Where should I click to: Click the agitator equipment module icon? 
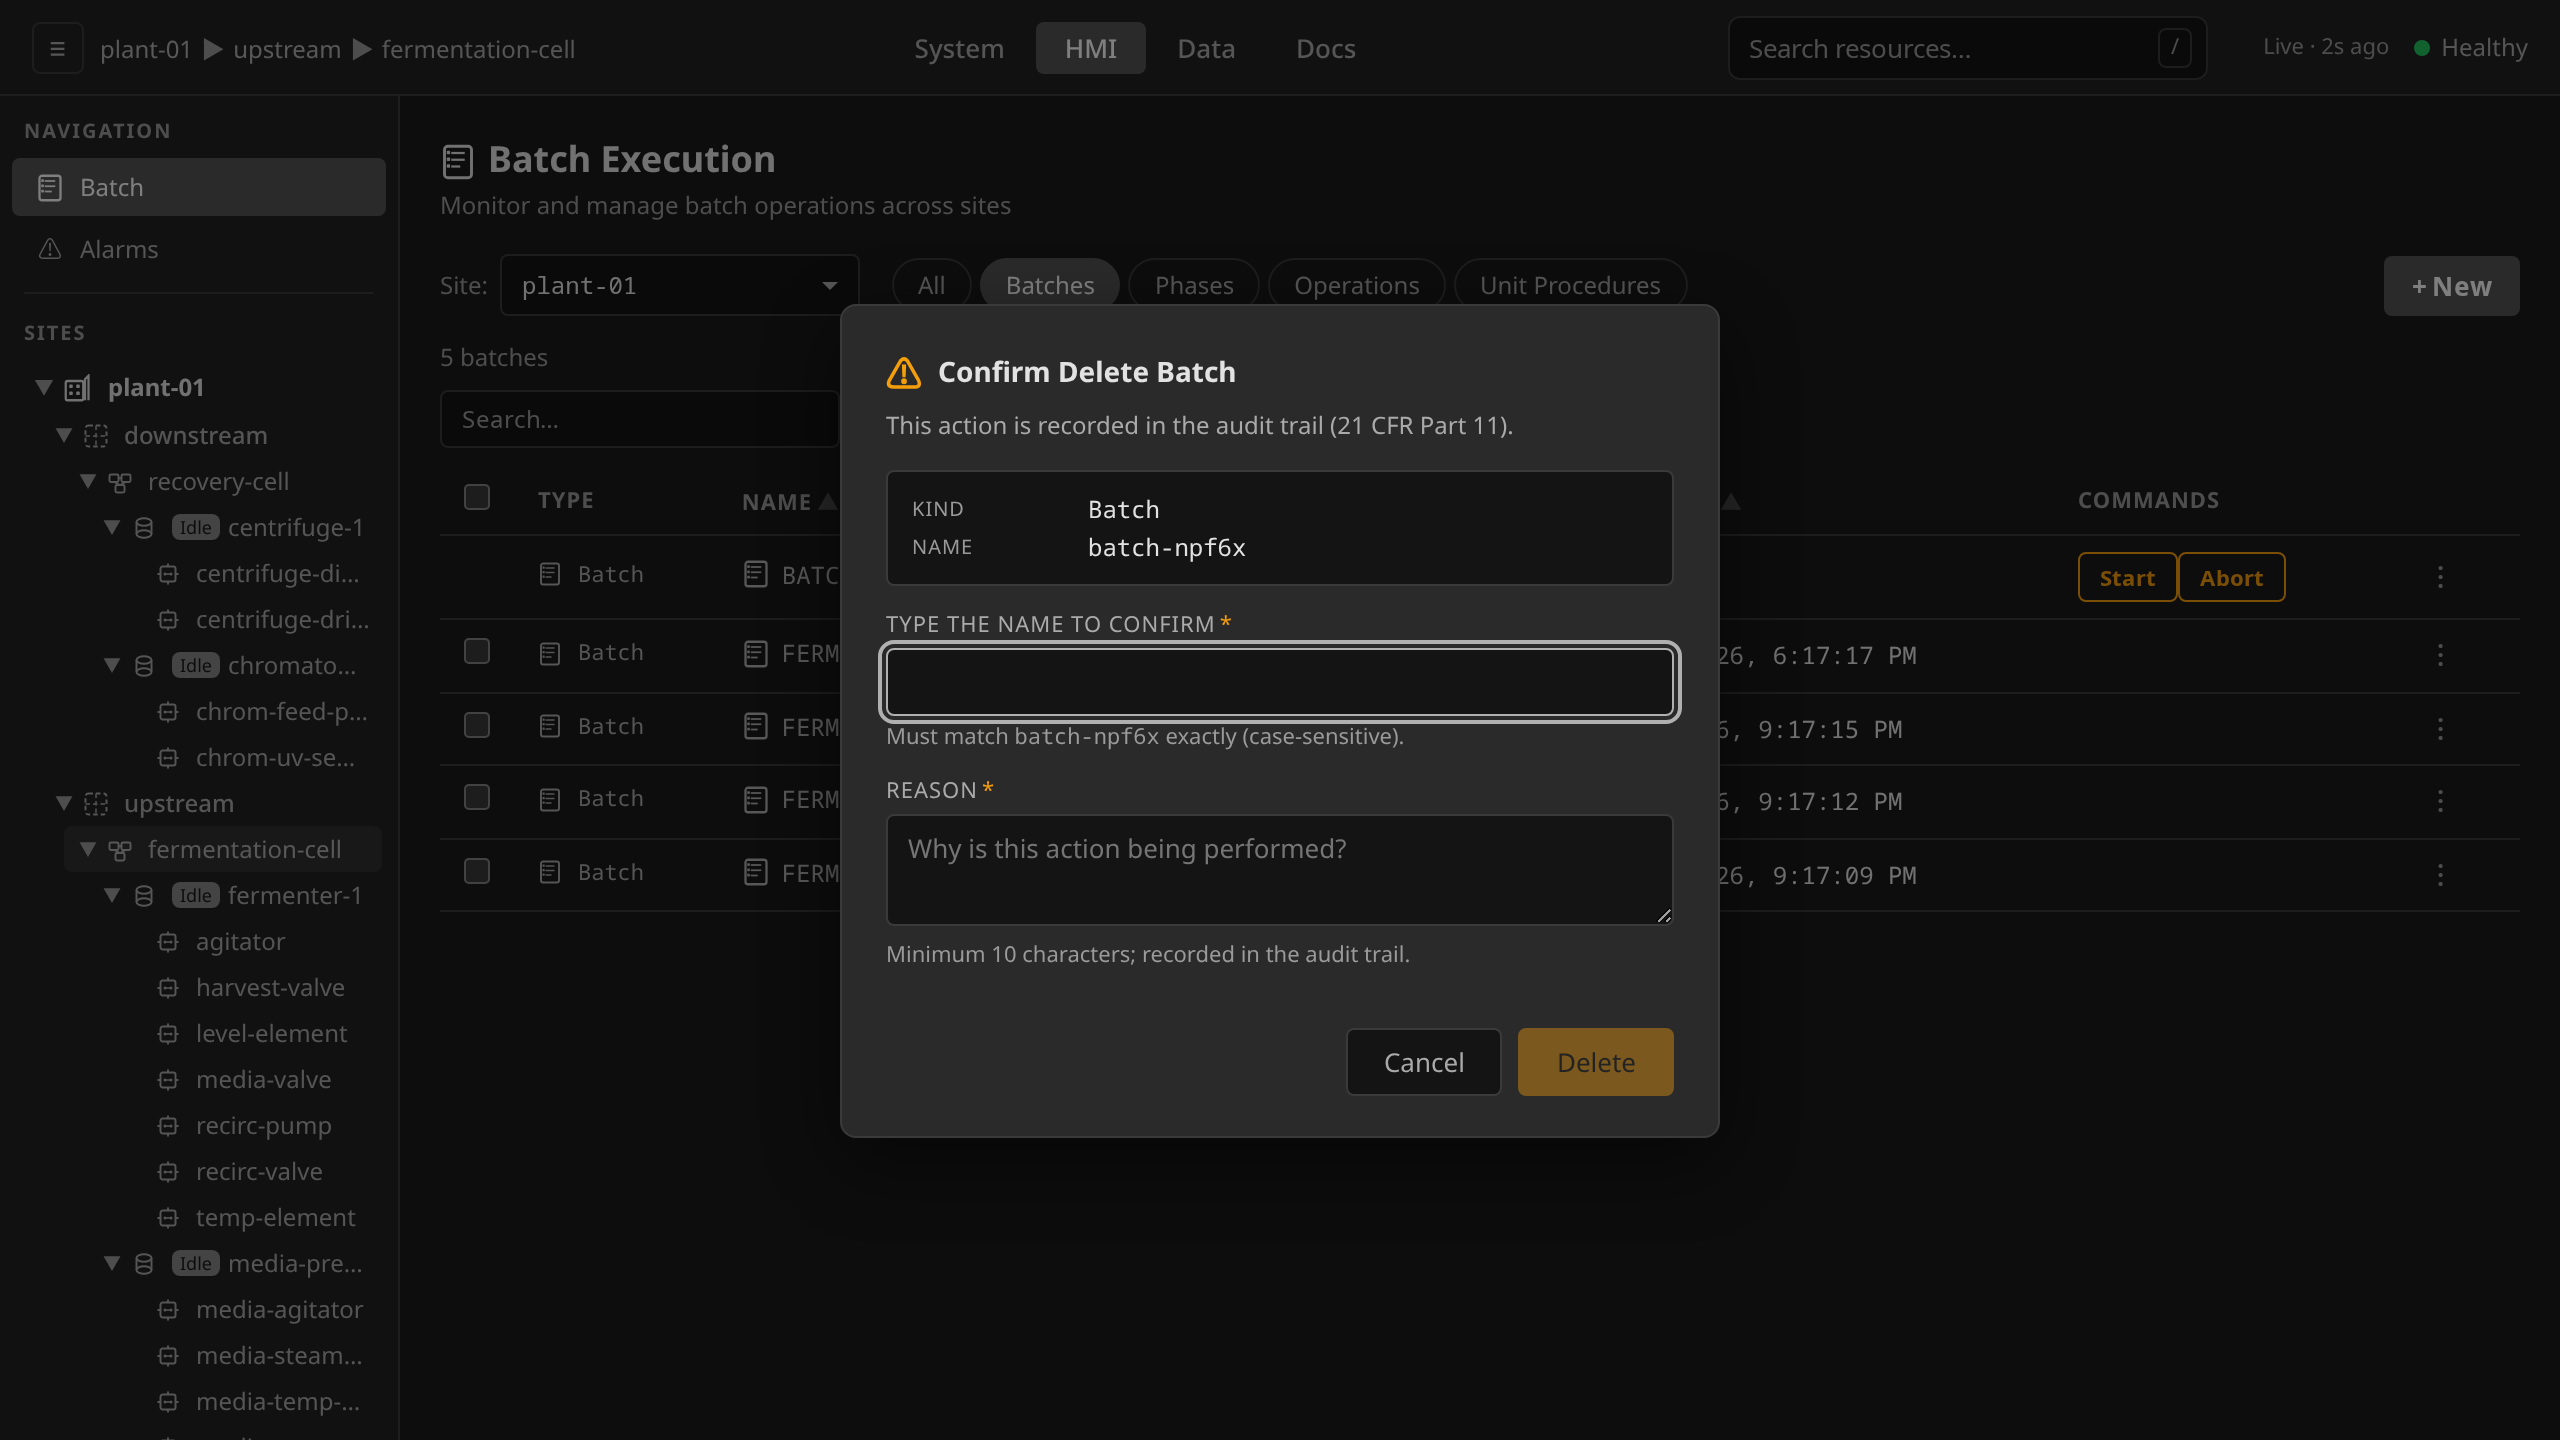(168, 942)
